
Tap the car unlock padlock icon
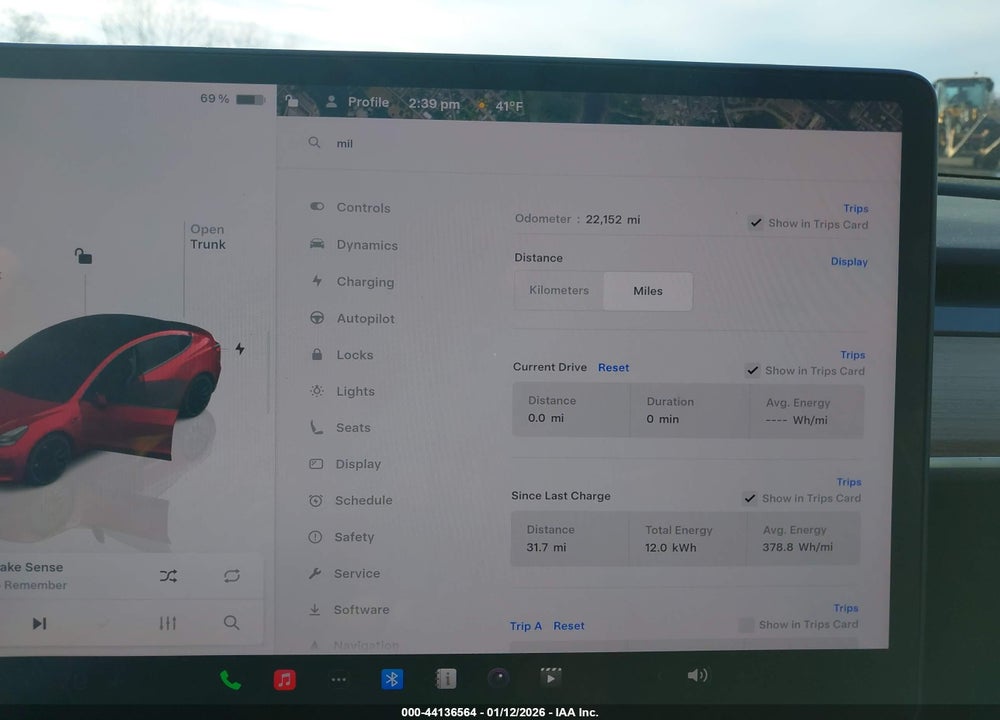point(83,256)
